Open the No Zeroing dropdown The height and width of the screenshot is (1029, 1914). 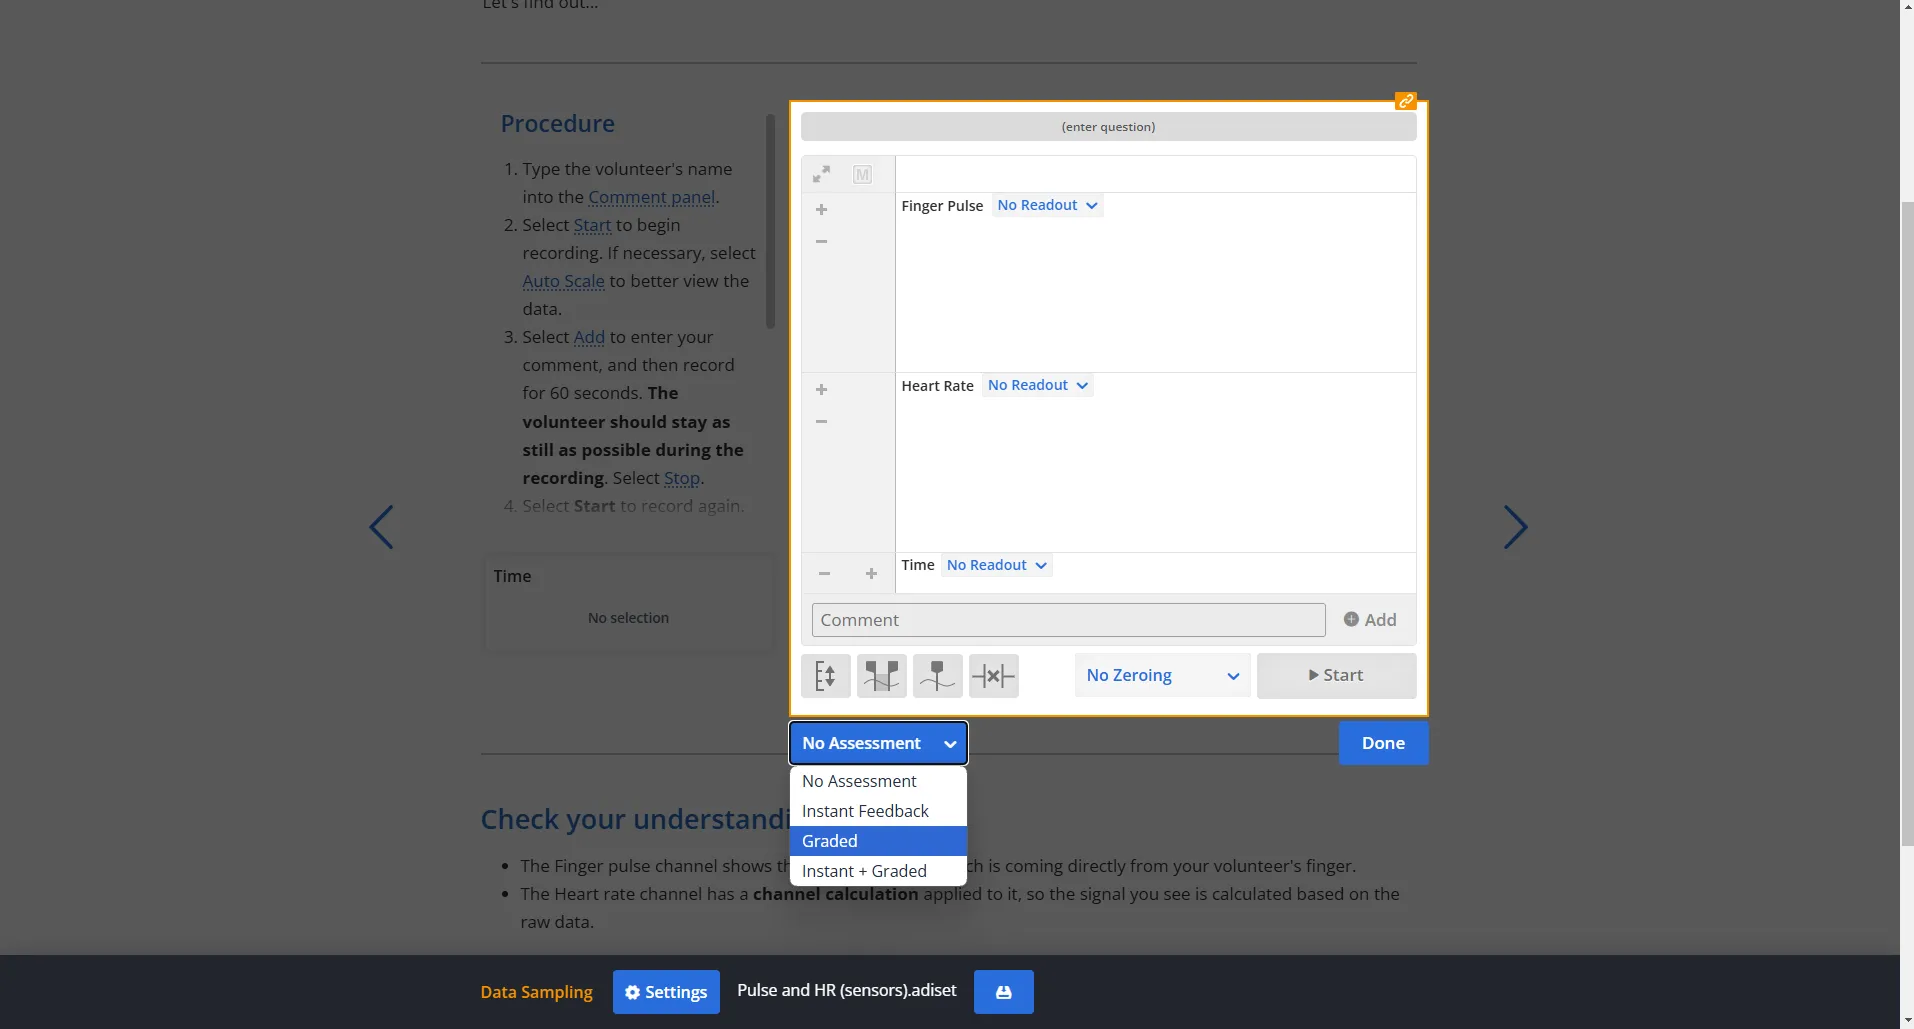1160,675
